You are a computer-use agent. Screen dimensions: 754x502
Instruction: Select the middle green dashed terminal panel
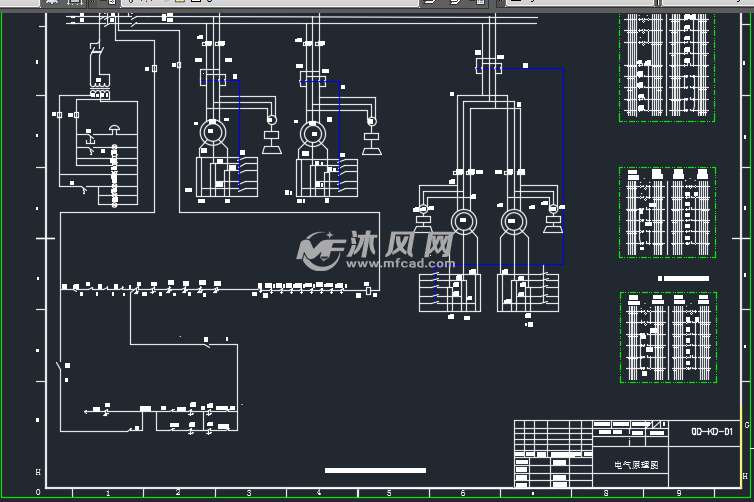pos(667,213)
